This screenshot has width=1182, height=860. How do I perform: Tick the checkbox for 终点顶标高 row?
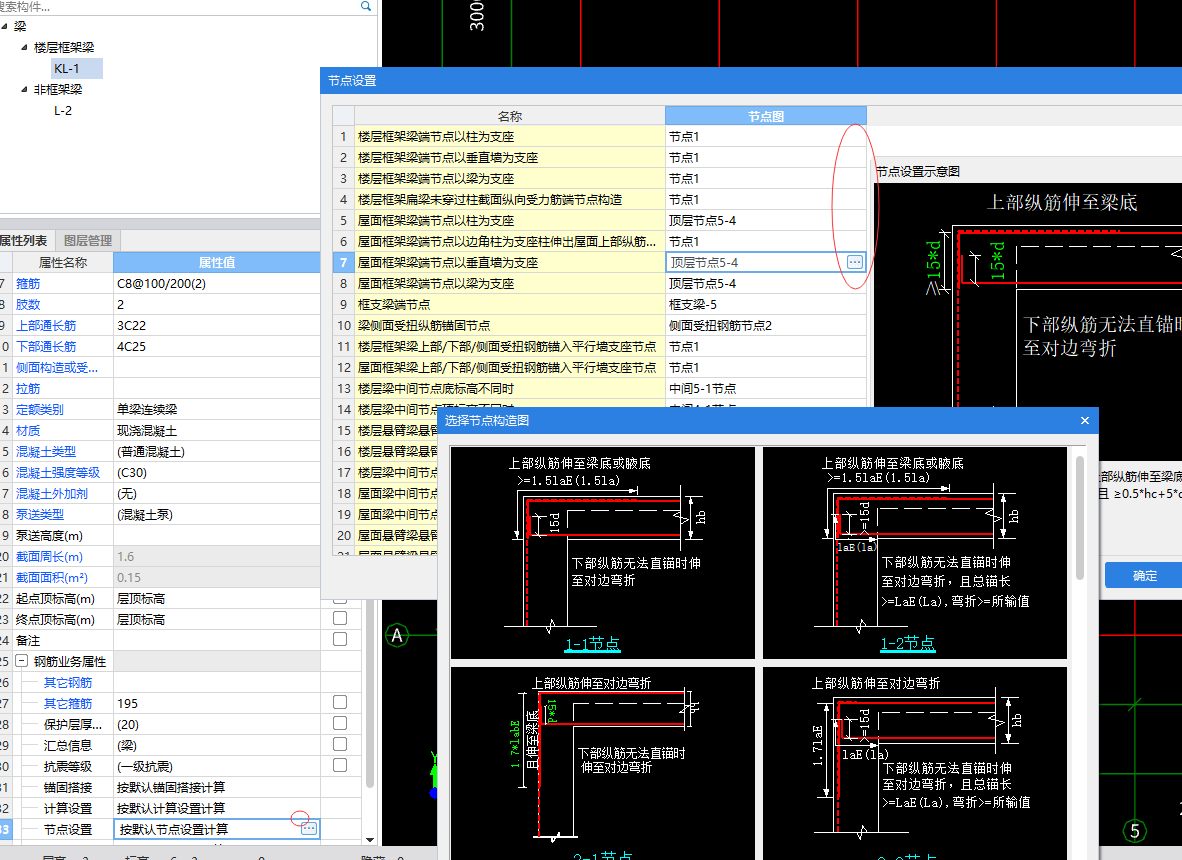tap(340, 619)
